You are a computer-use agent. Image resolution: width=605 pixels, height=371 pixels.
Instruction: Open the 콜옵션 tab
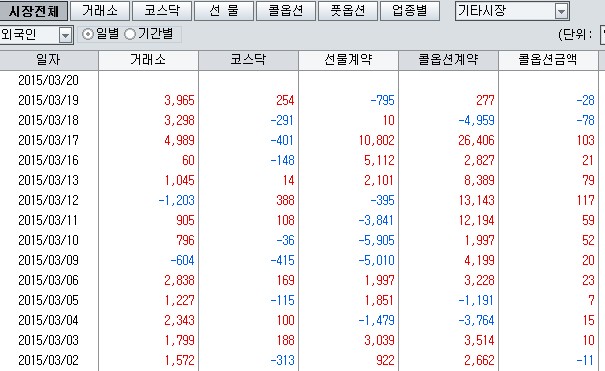tap(286, 11)
